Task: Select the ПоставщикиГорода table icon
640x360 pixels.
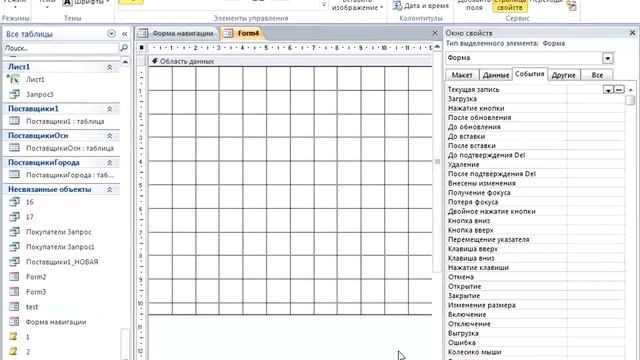Action: (14, 175)
